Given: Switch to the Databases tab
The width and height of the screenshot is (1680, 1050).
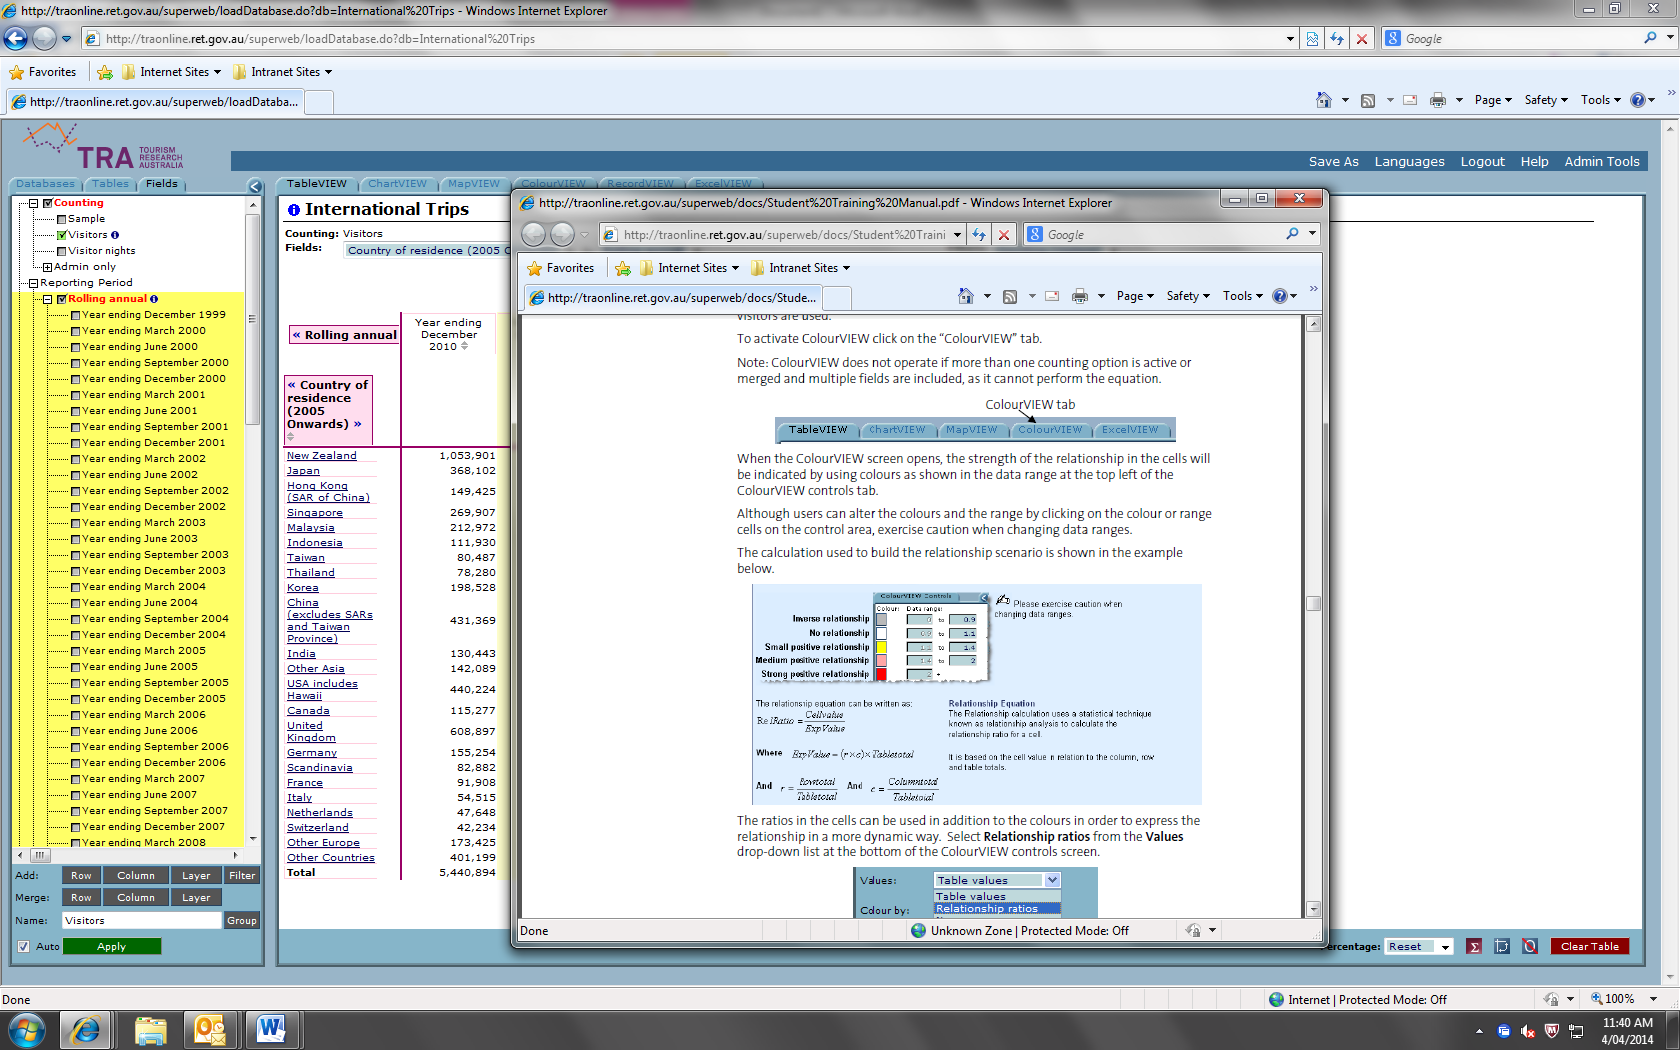Looking at the screenshot, I should point(45,184).
